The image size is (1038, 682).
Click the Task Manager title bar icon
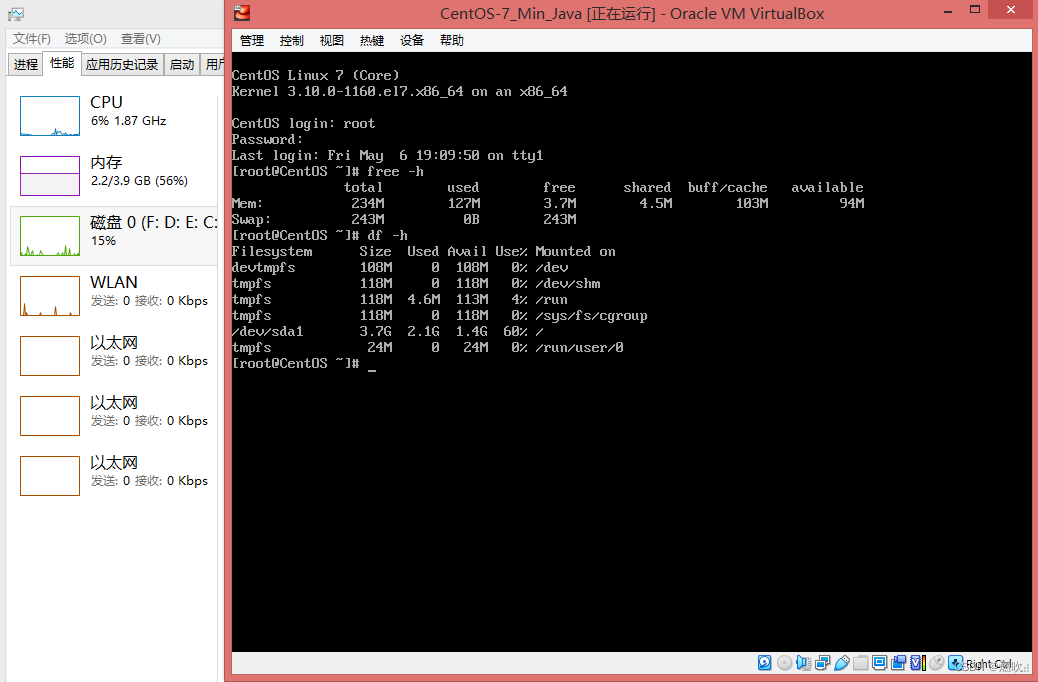point(16,14)
